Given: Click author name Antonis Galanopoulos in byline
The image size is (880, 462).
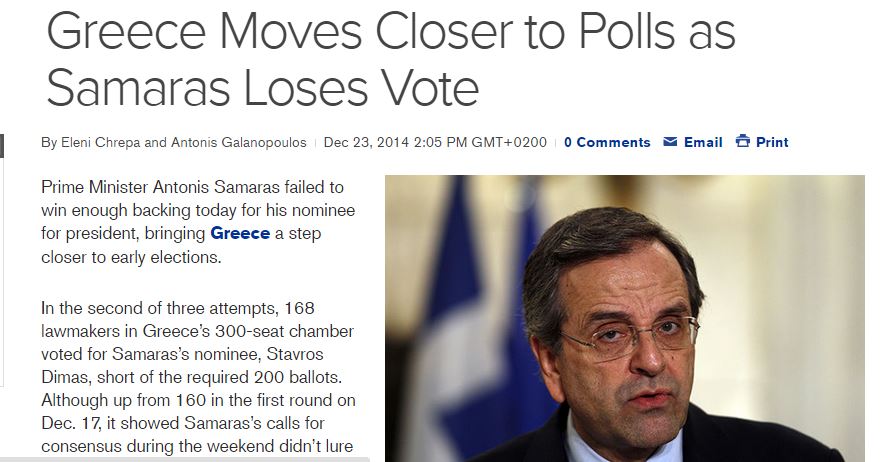Looking at the screenshot, I should click(240, 143).
